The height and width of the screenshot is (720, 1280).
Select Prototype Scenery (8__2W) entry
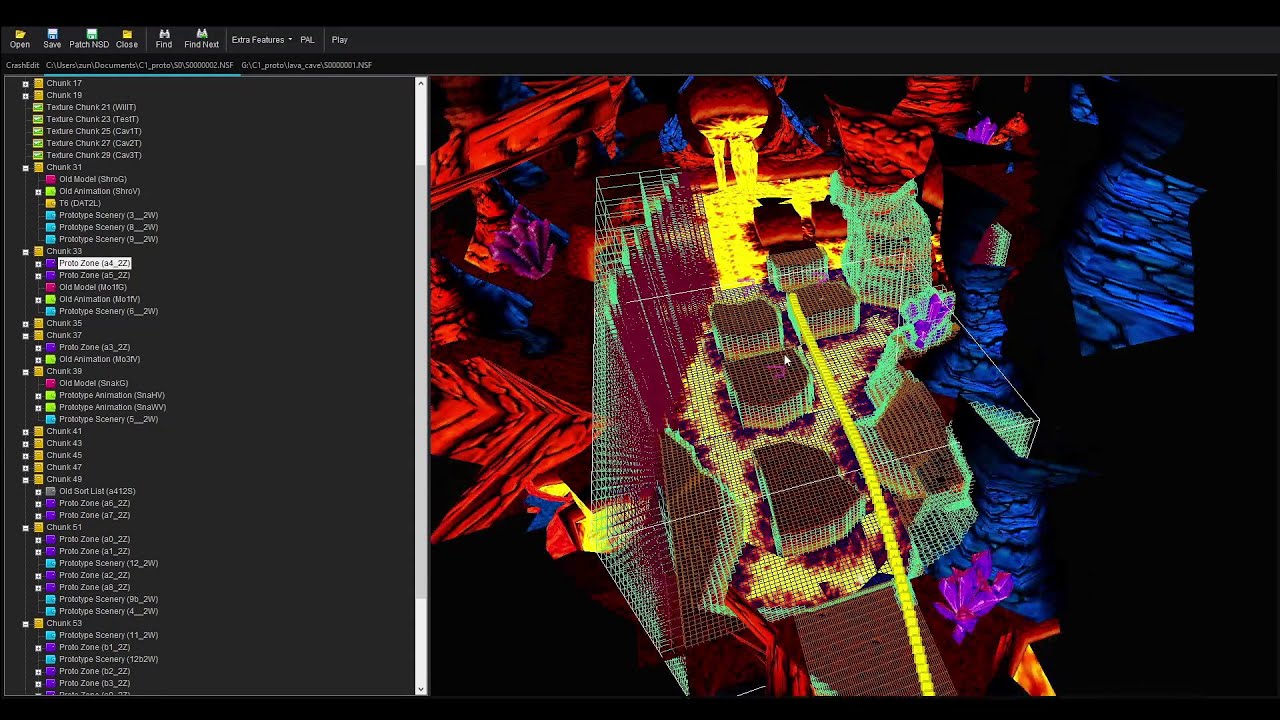click(x=108, y=227)
